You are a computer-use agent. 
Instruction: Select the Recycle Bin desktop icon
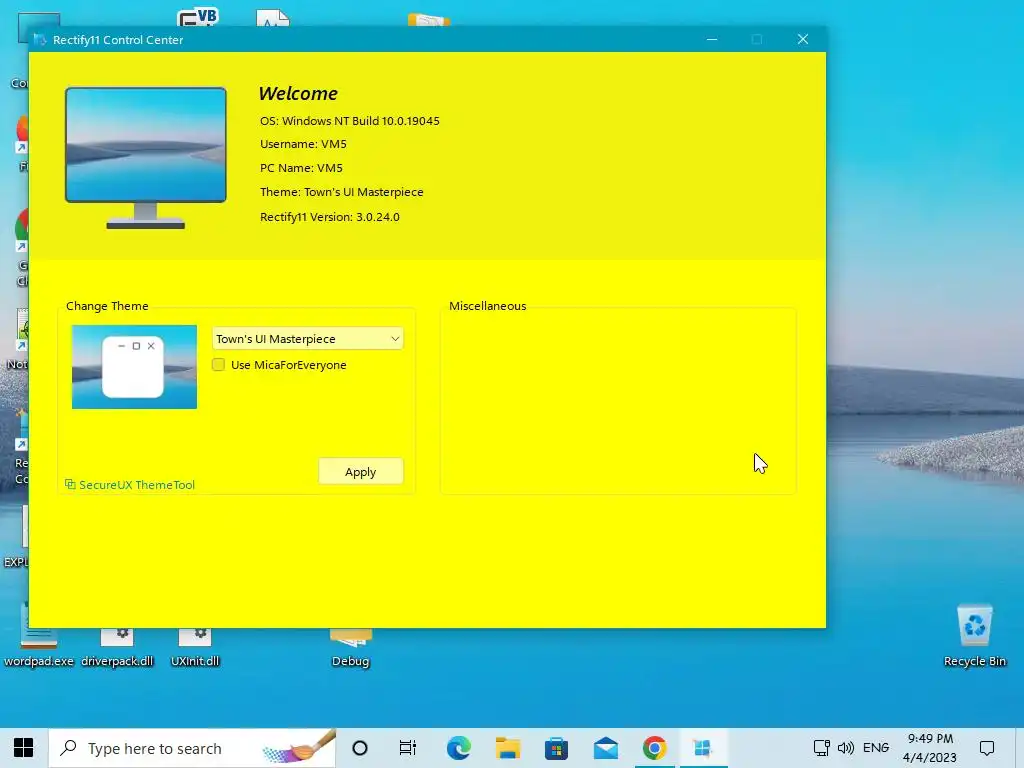(x=974, y=635)
